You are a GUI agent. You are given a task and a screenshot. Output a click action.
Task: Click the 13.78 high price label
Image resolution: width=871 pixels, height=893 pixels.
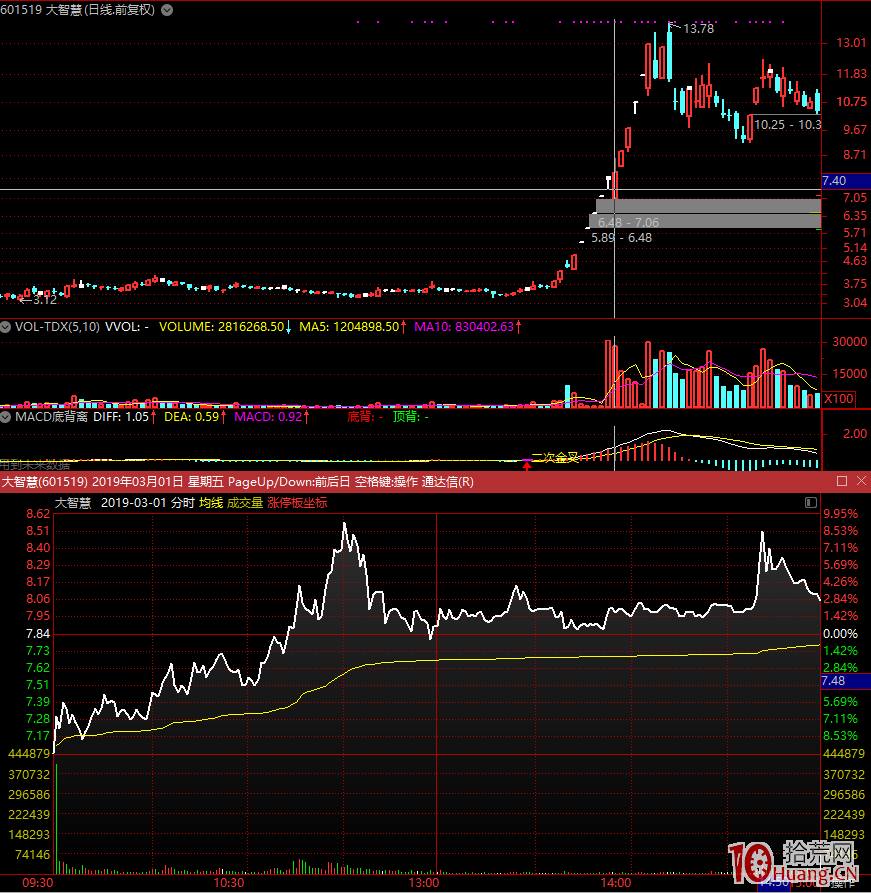tap(698, 28)
